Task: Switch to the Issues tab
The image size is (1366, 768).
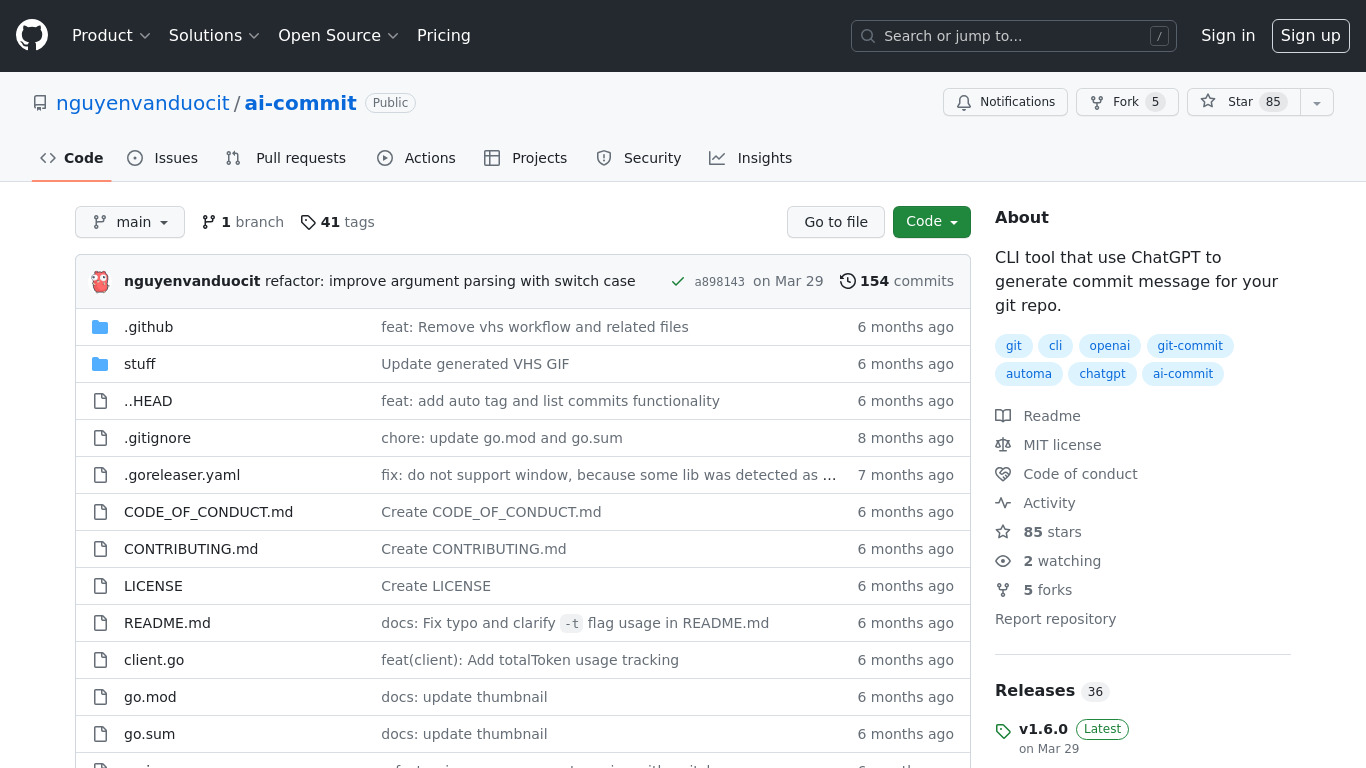Action: coord(162,158)
